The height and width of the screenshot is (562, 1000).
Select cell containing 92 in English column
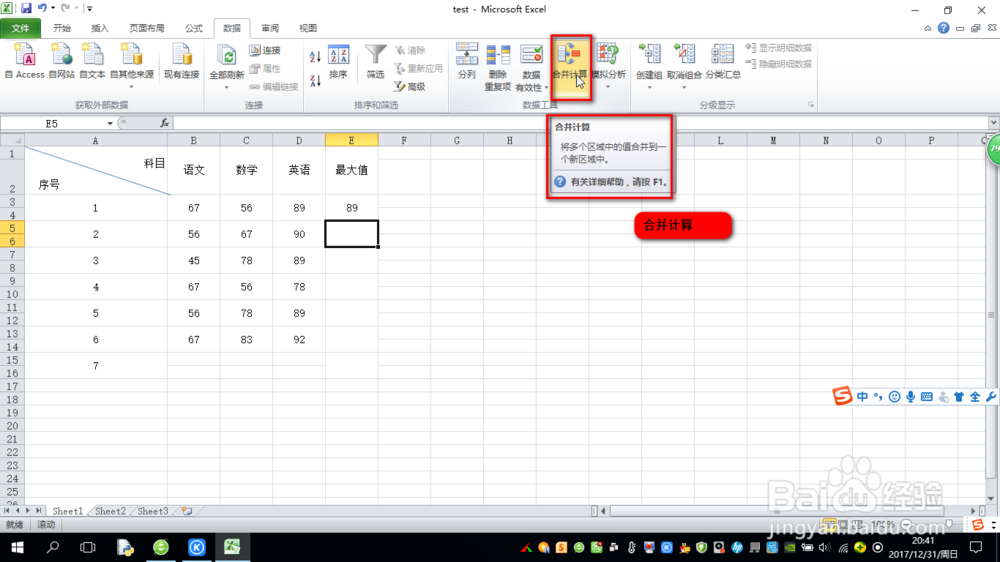click(x=299, y=339)
